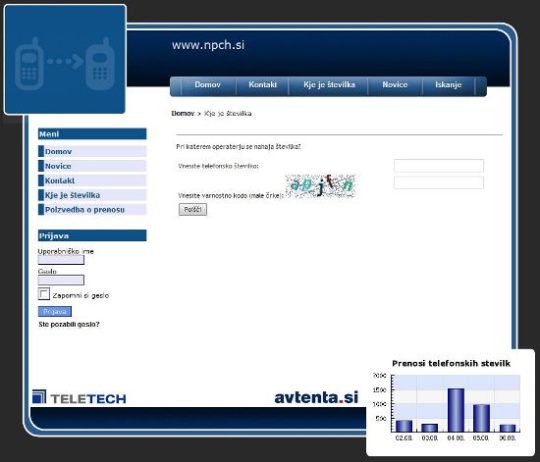Click the Prijava login button
This screenshot has width=540, height=462.
[x=55, y=312]
